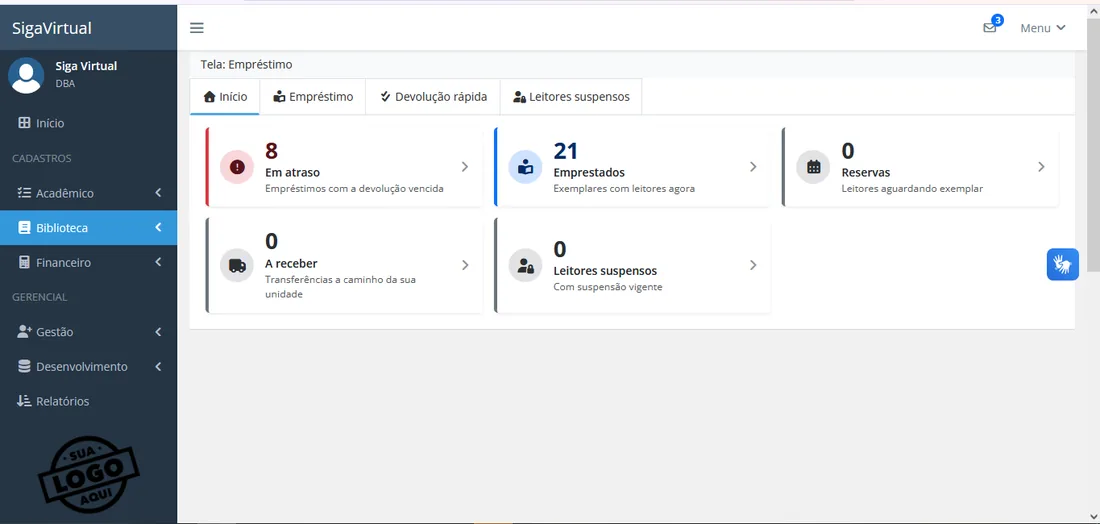
Task: Click the notification badge showing 3
Action: click(x=998, y=20)
